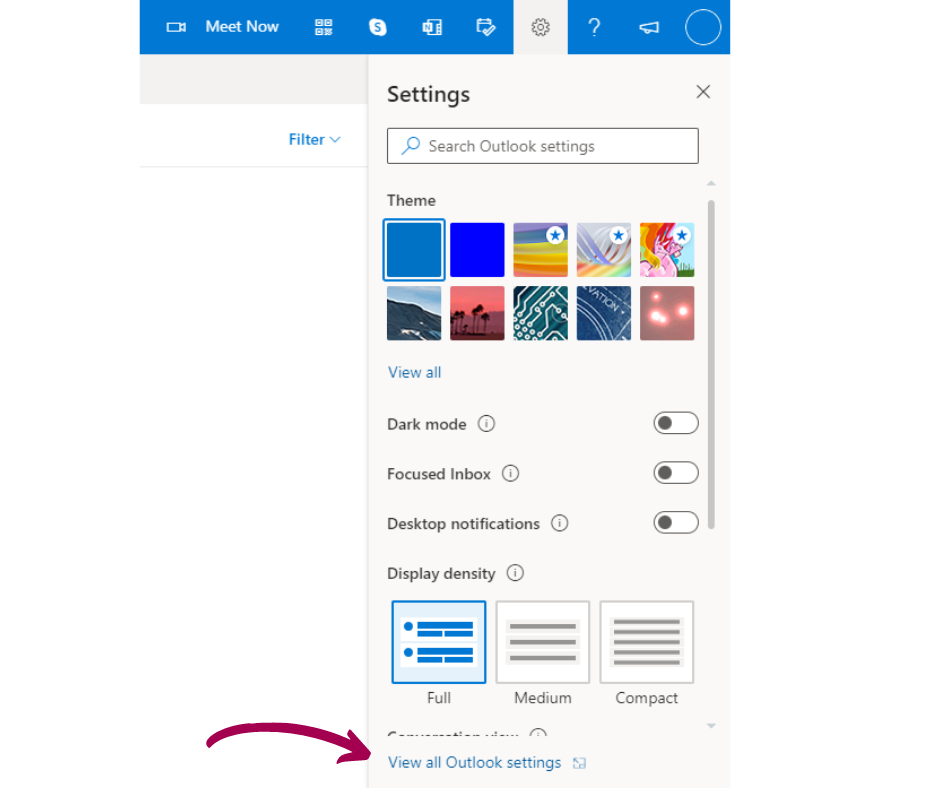
Task: Open View all Outlook settings
Action: click(474, 762)
